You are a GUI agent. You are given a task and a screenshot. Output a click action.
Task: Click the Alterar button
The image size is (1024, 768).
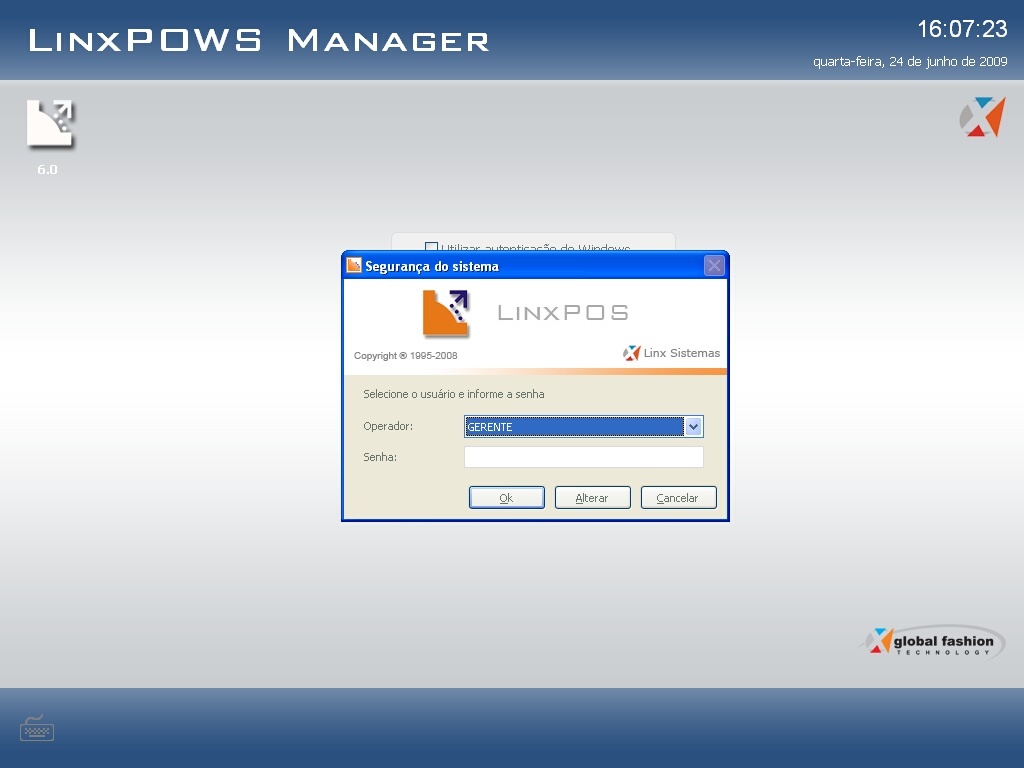(x=592, y=498)
